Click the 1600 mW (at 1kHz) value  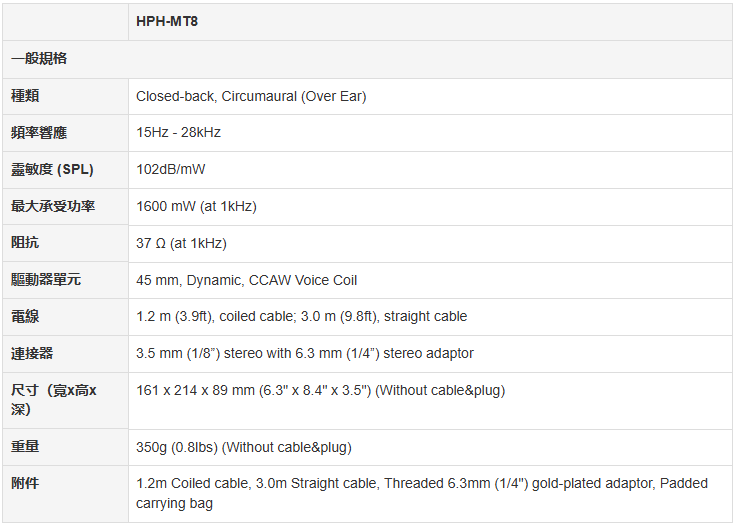click(196, 207)
